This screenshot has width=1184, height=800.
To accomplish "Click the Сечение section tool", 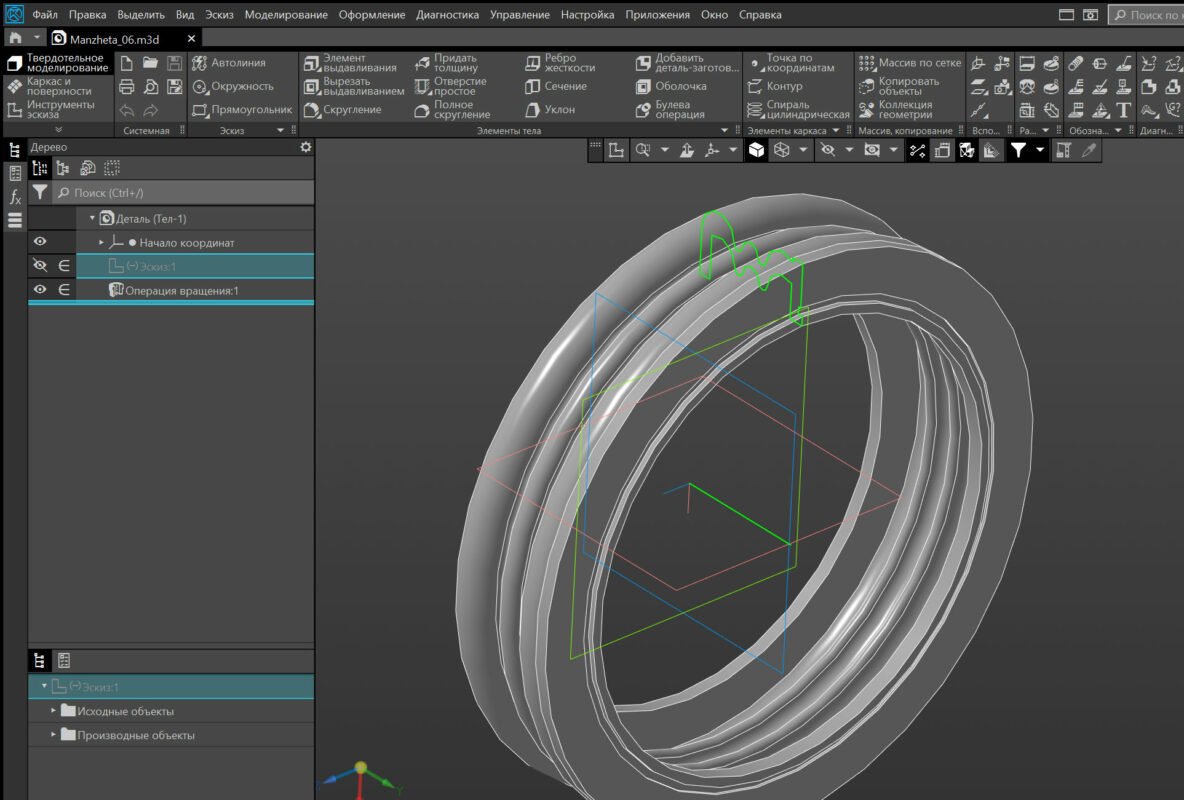I will [556, 86].
